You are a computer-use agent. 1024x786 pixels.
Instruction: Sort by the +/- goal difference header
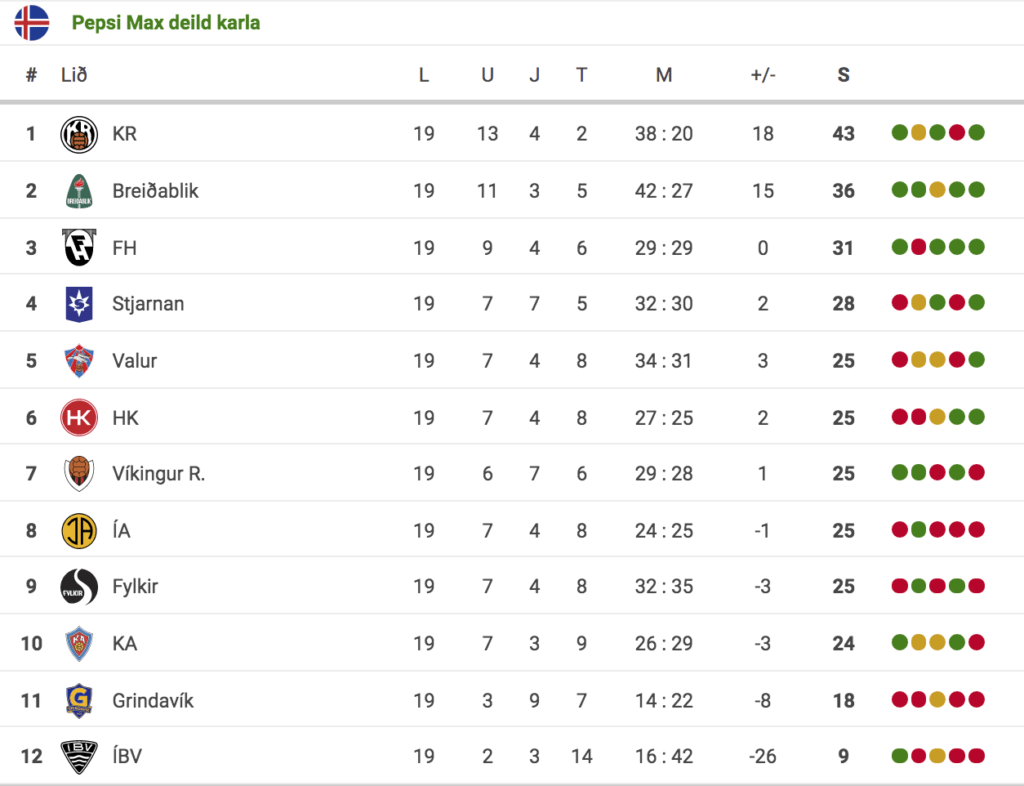763,75
